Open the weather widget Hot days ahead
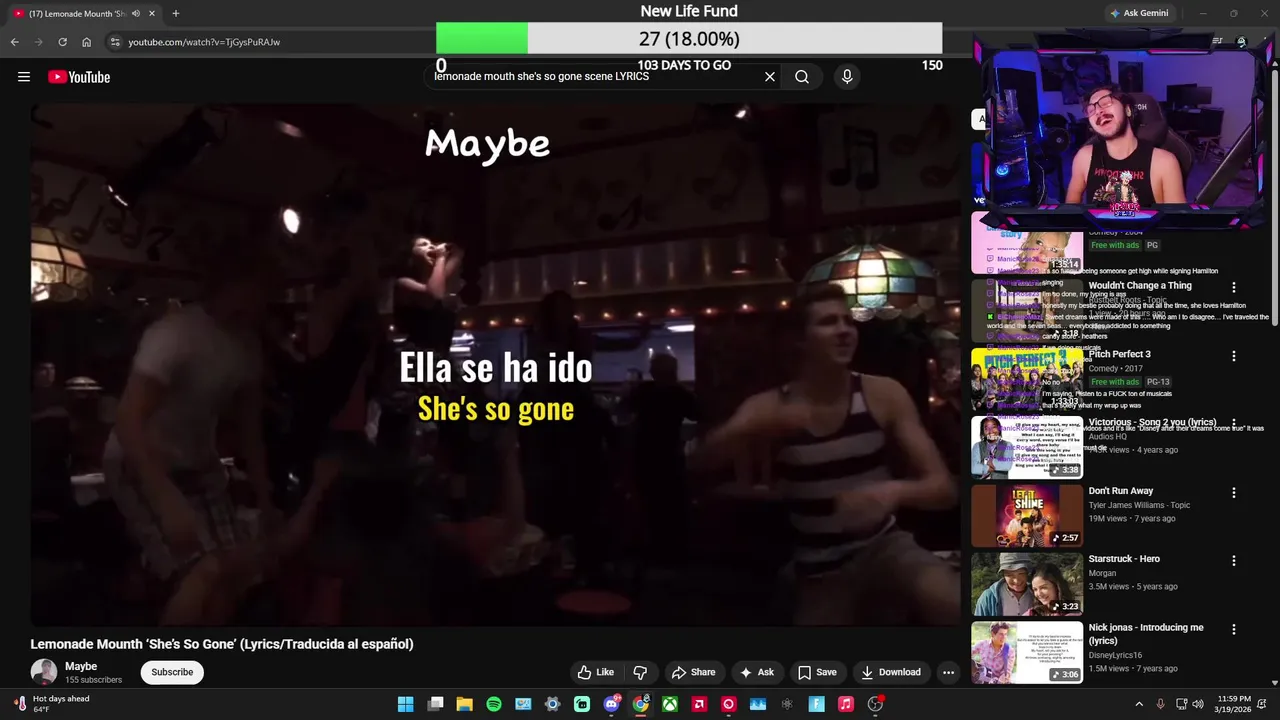The height and width of the screenshot is (720, 1280). (x=52, y=704)
